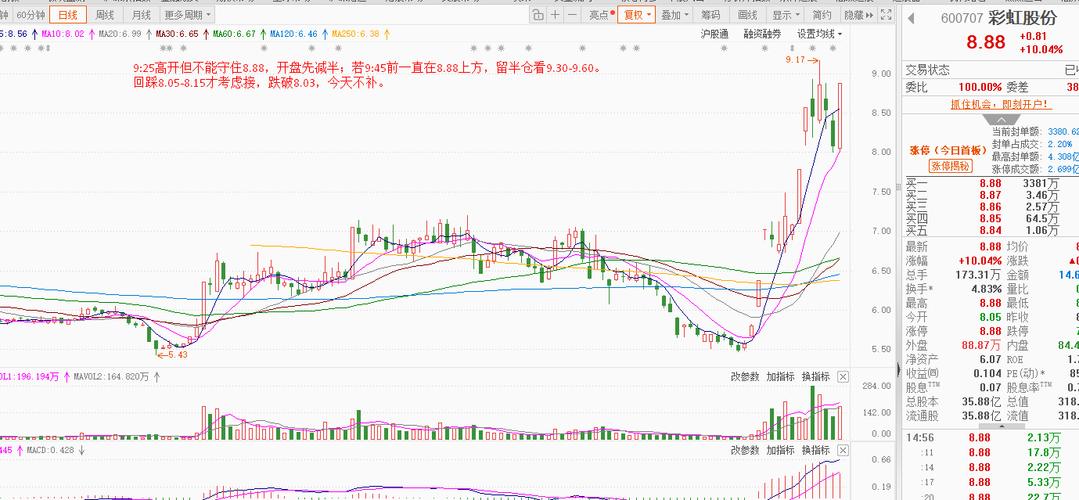This screenshot has height=500, width=1079.
Task: Click 涨停揭秘 button
Action: click(x=950, y=166)
